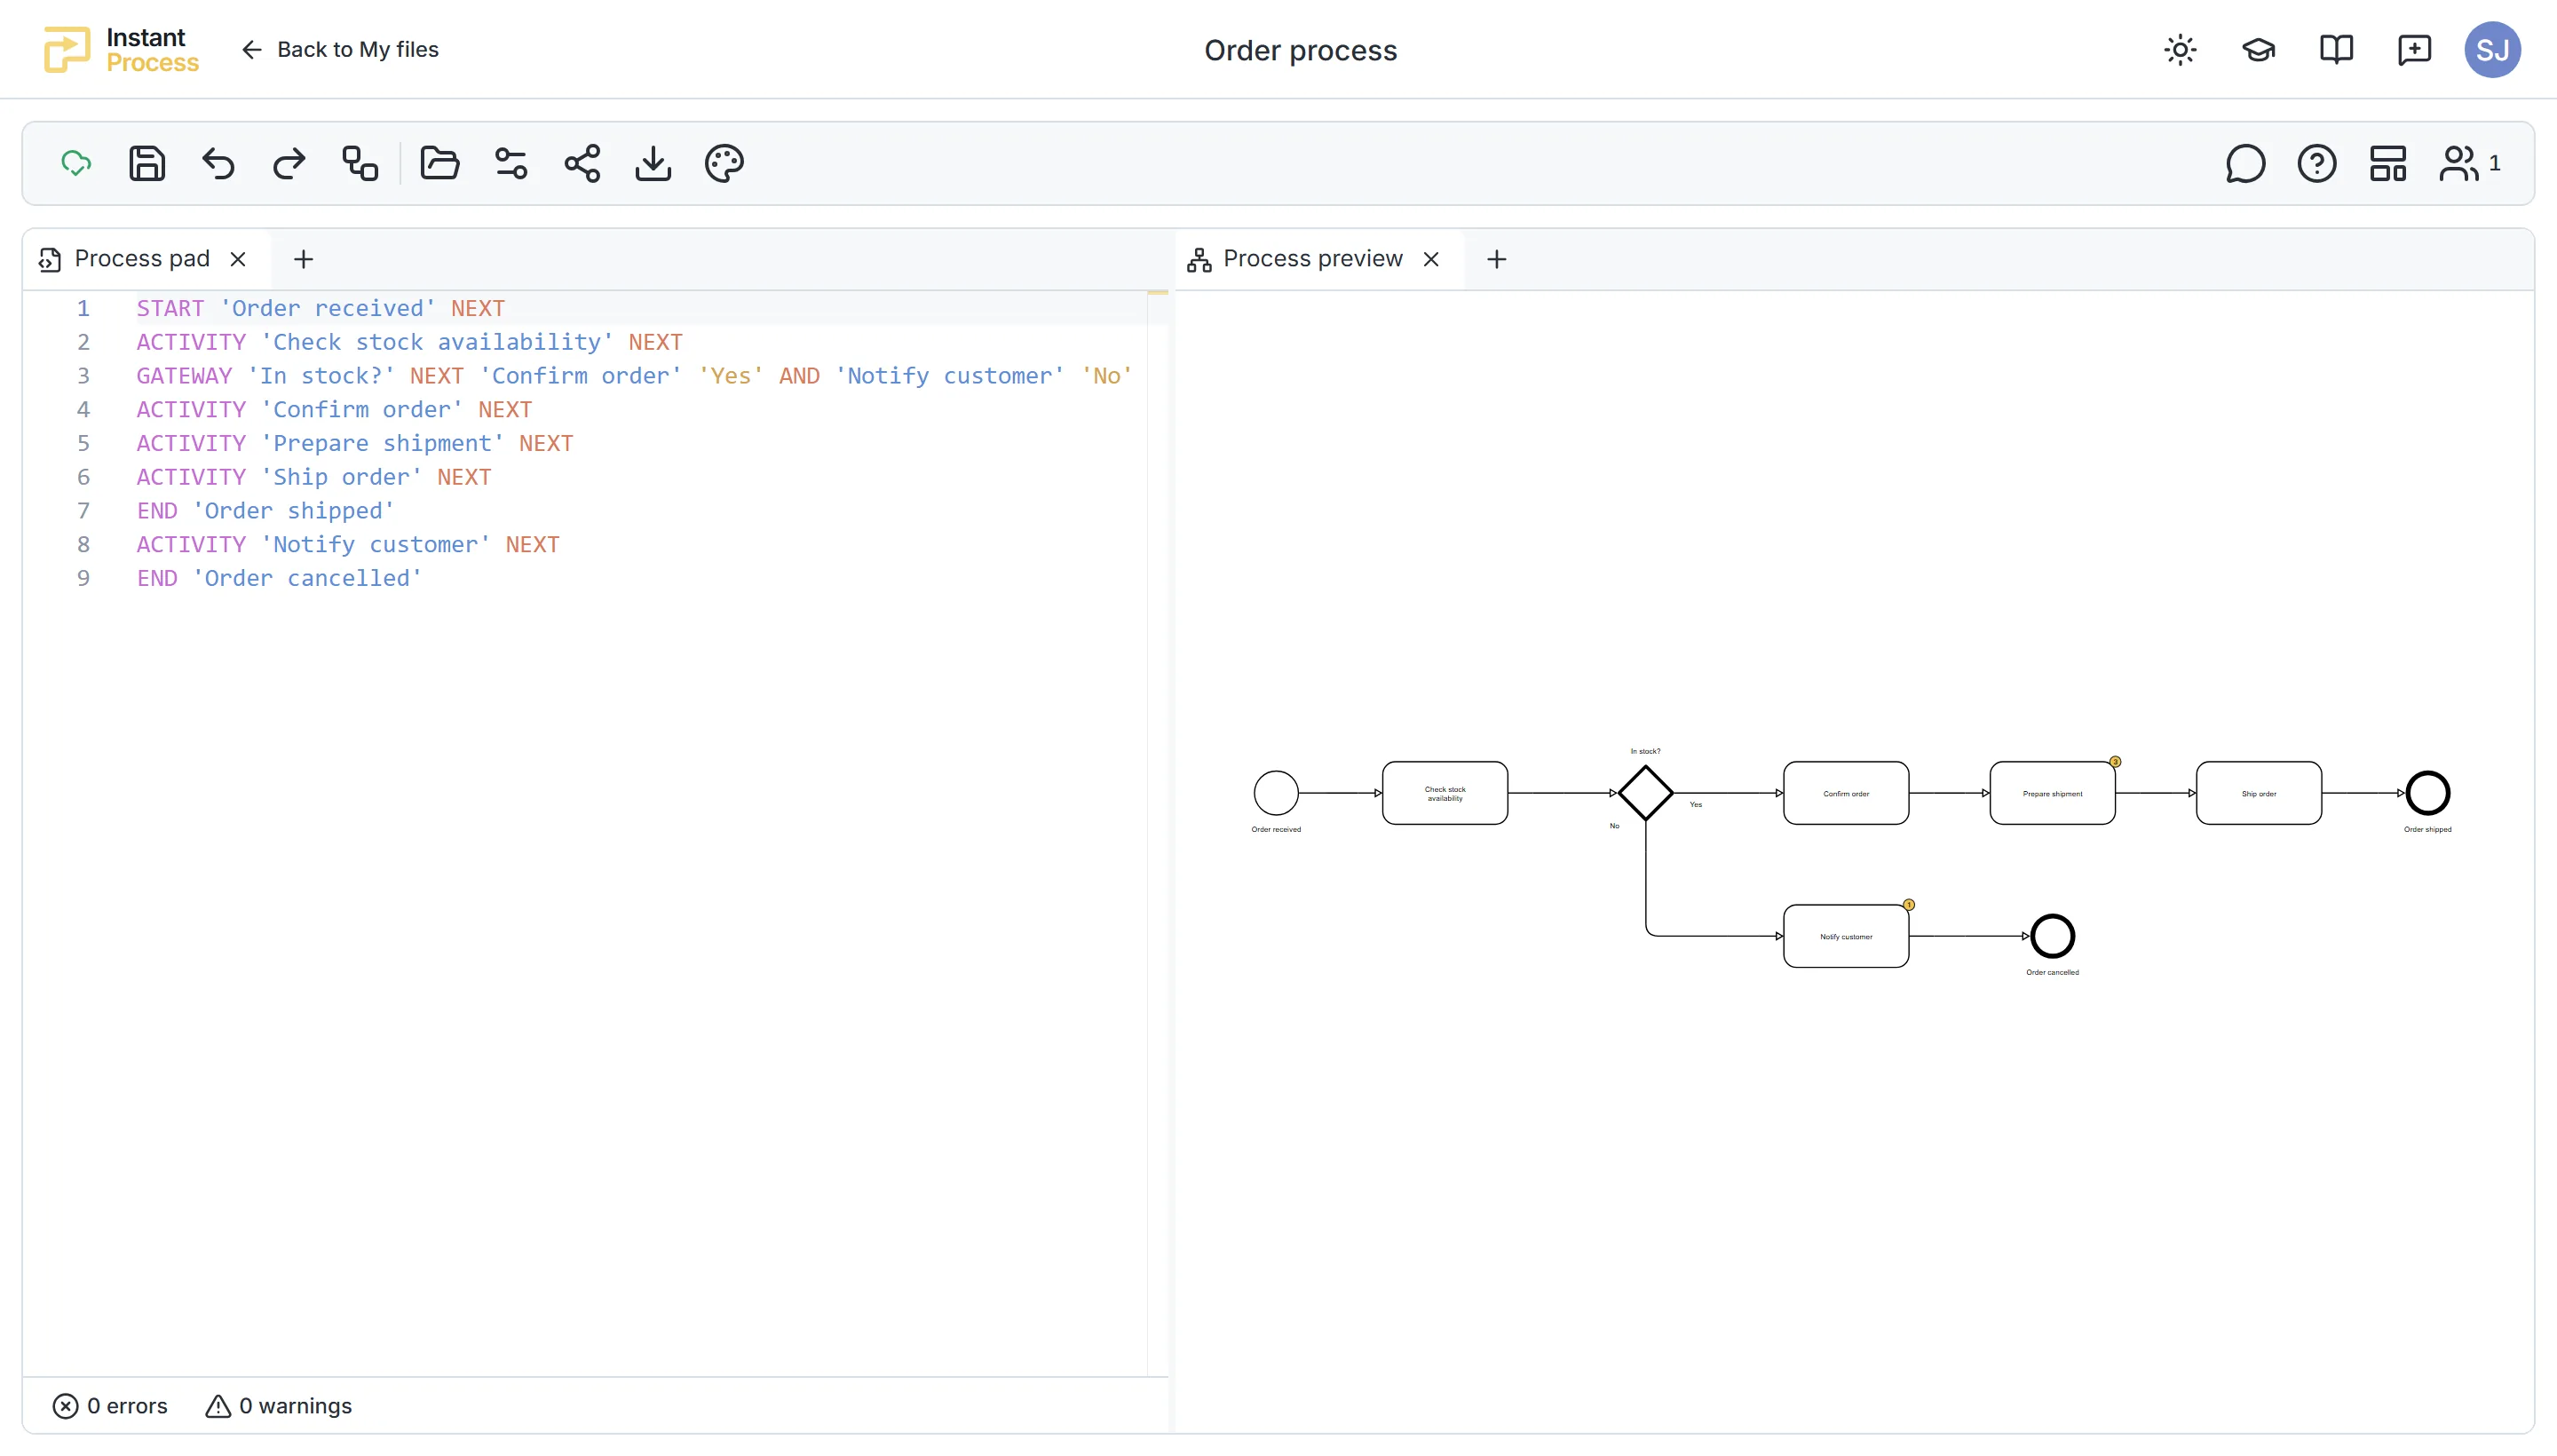Viewport: 2557px width, 1456px height.
Task: Show collaborators users icon
Action: click(2459, 163)
